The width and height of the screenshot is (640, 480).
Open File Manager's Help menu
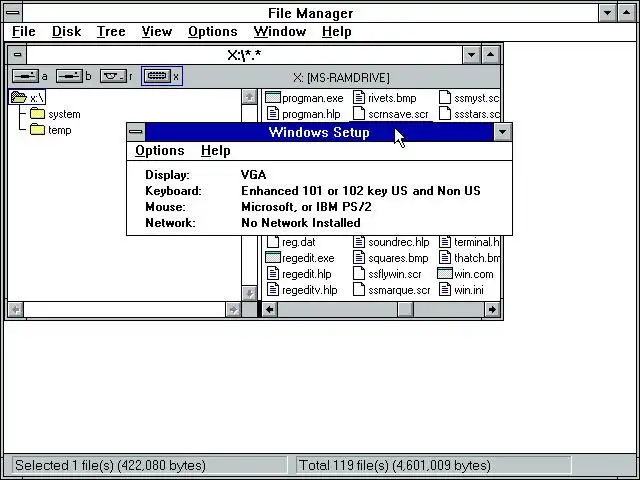pyautogui.click(x=336, y=32)
